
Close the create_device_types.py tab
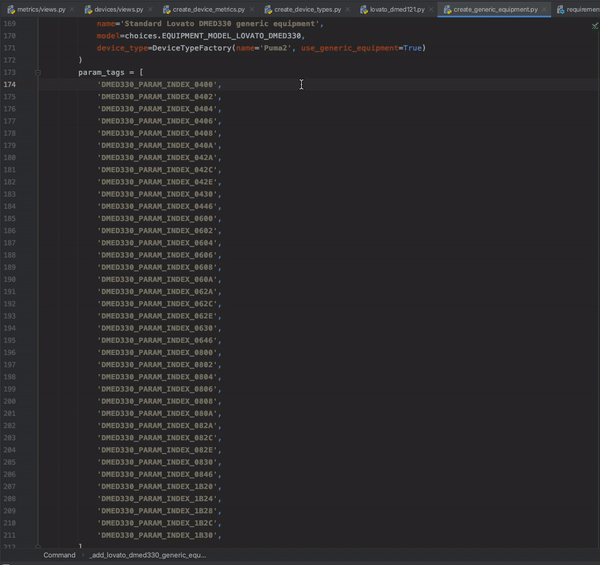point(347,10)
